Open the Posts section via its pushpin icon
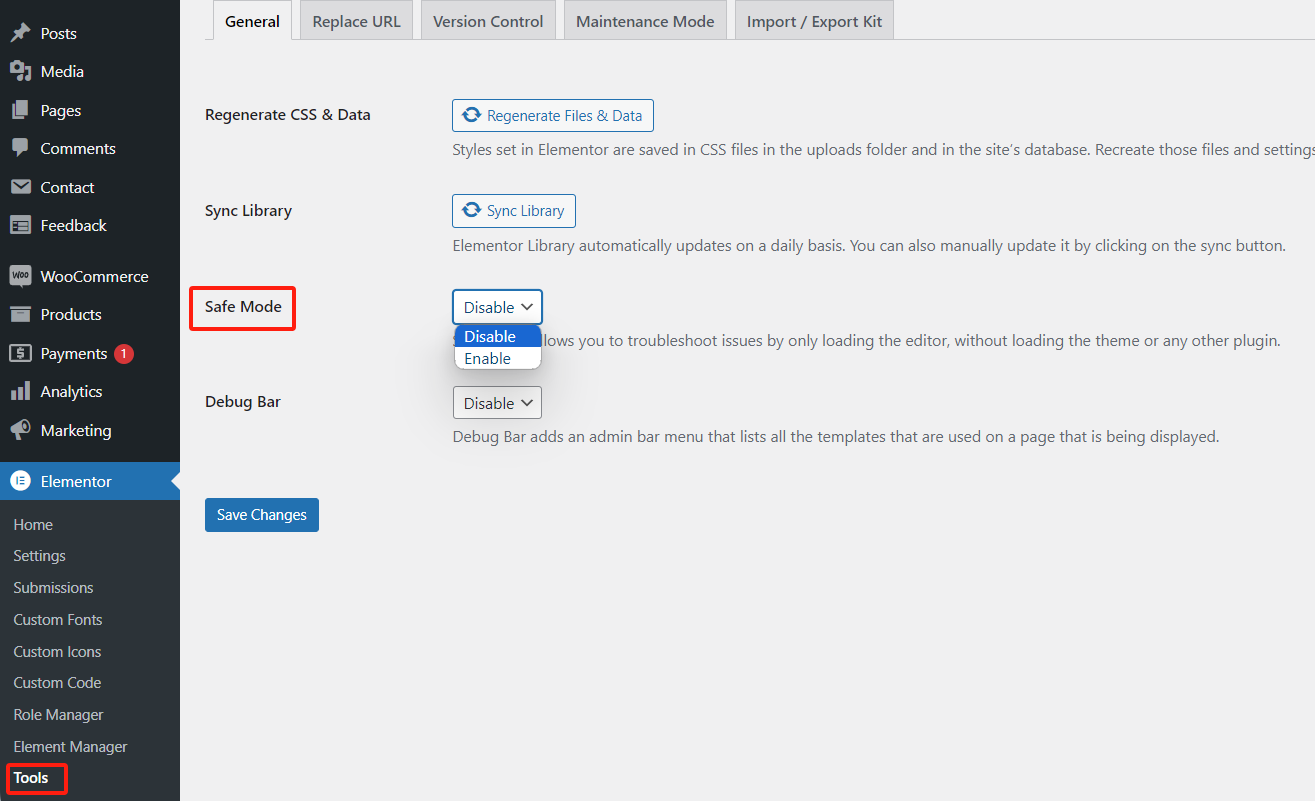Screen dimensions: 1315x801 point(22,33)
